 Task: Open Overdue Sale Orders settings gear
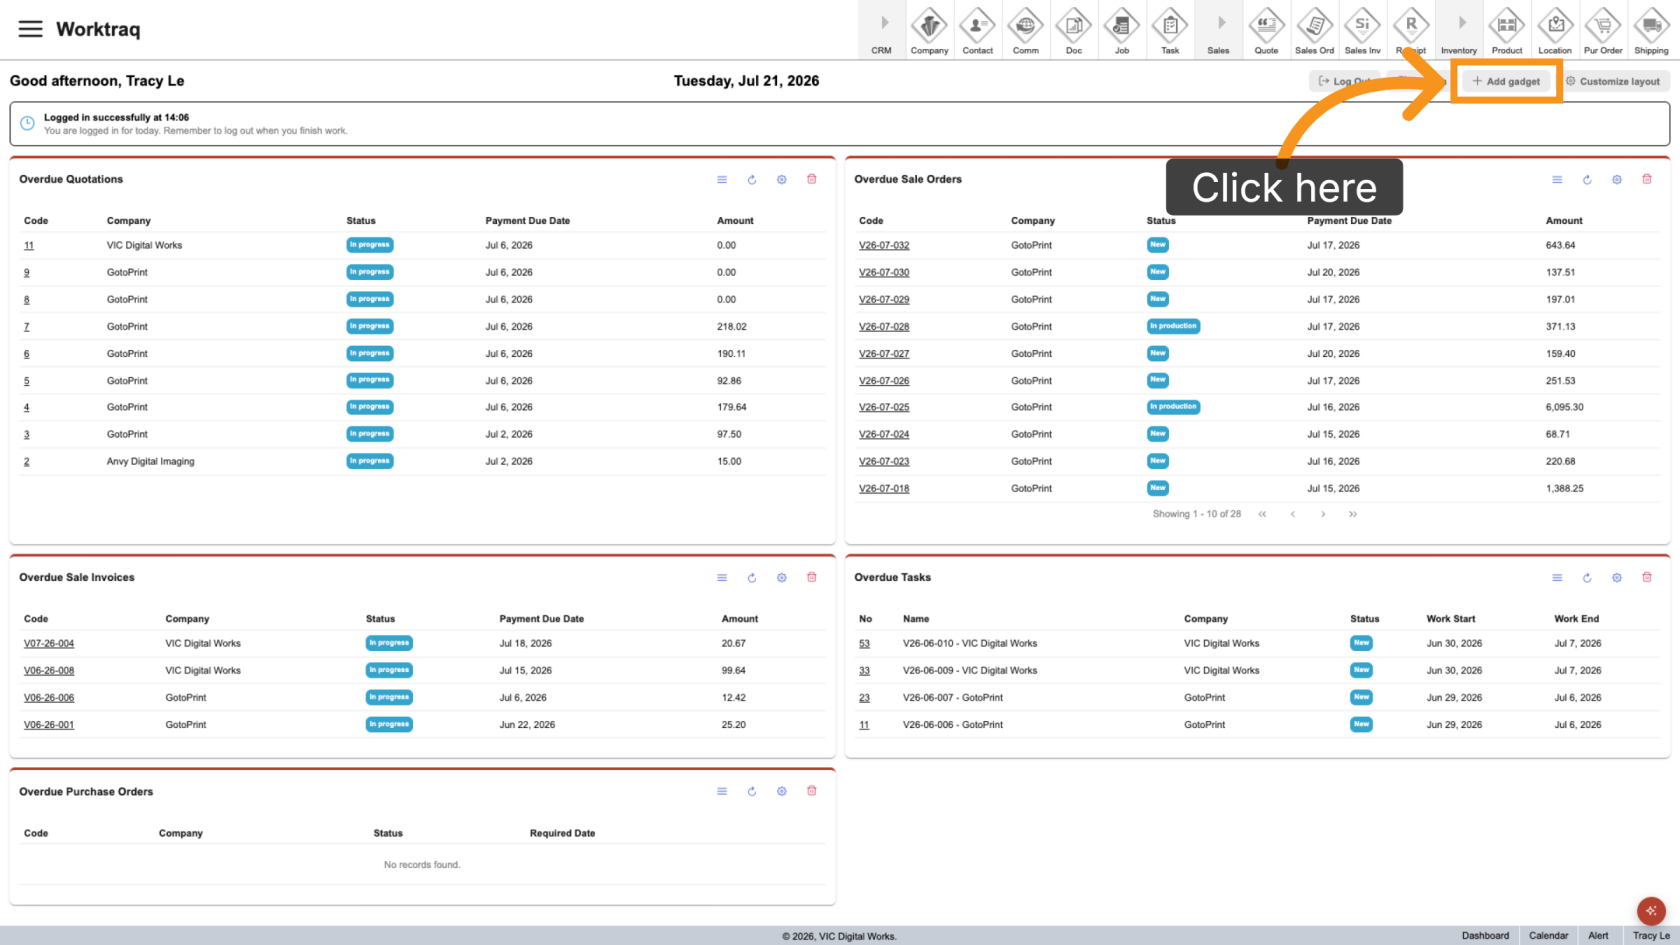point(1617,180)
